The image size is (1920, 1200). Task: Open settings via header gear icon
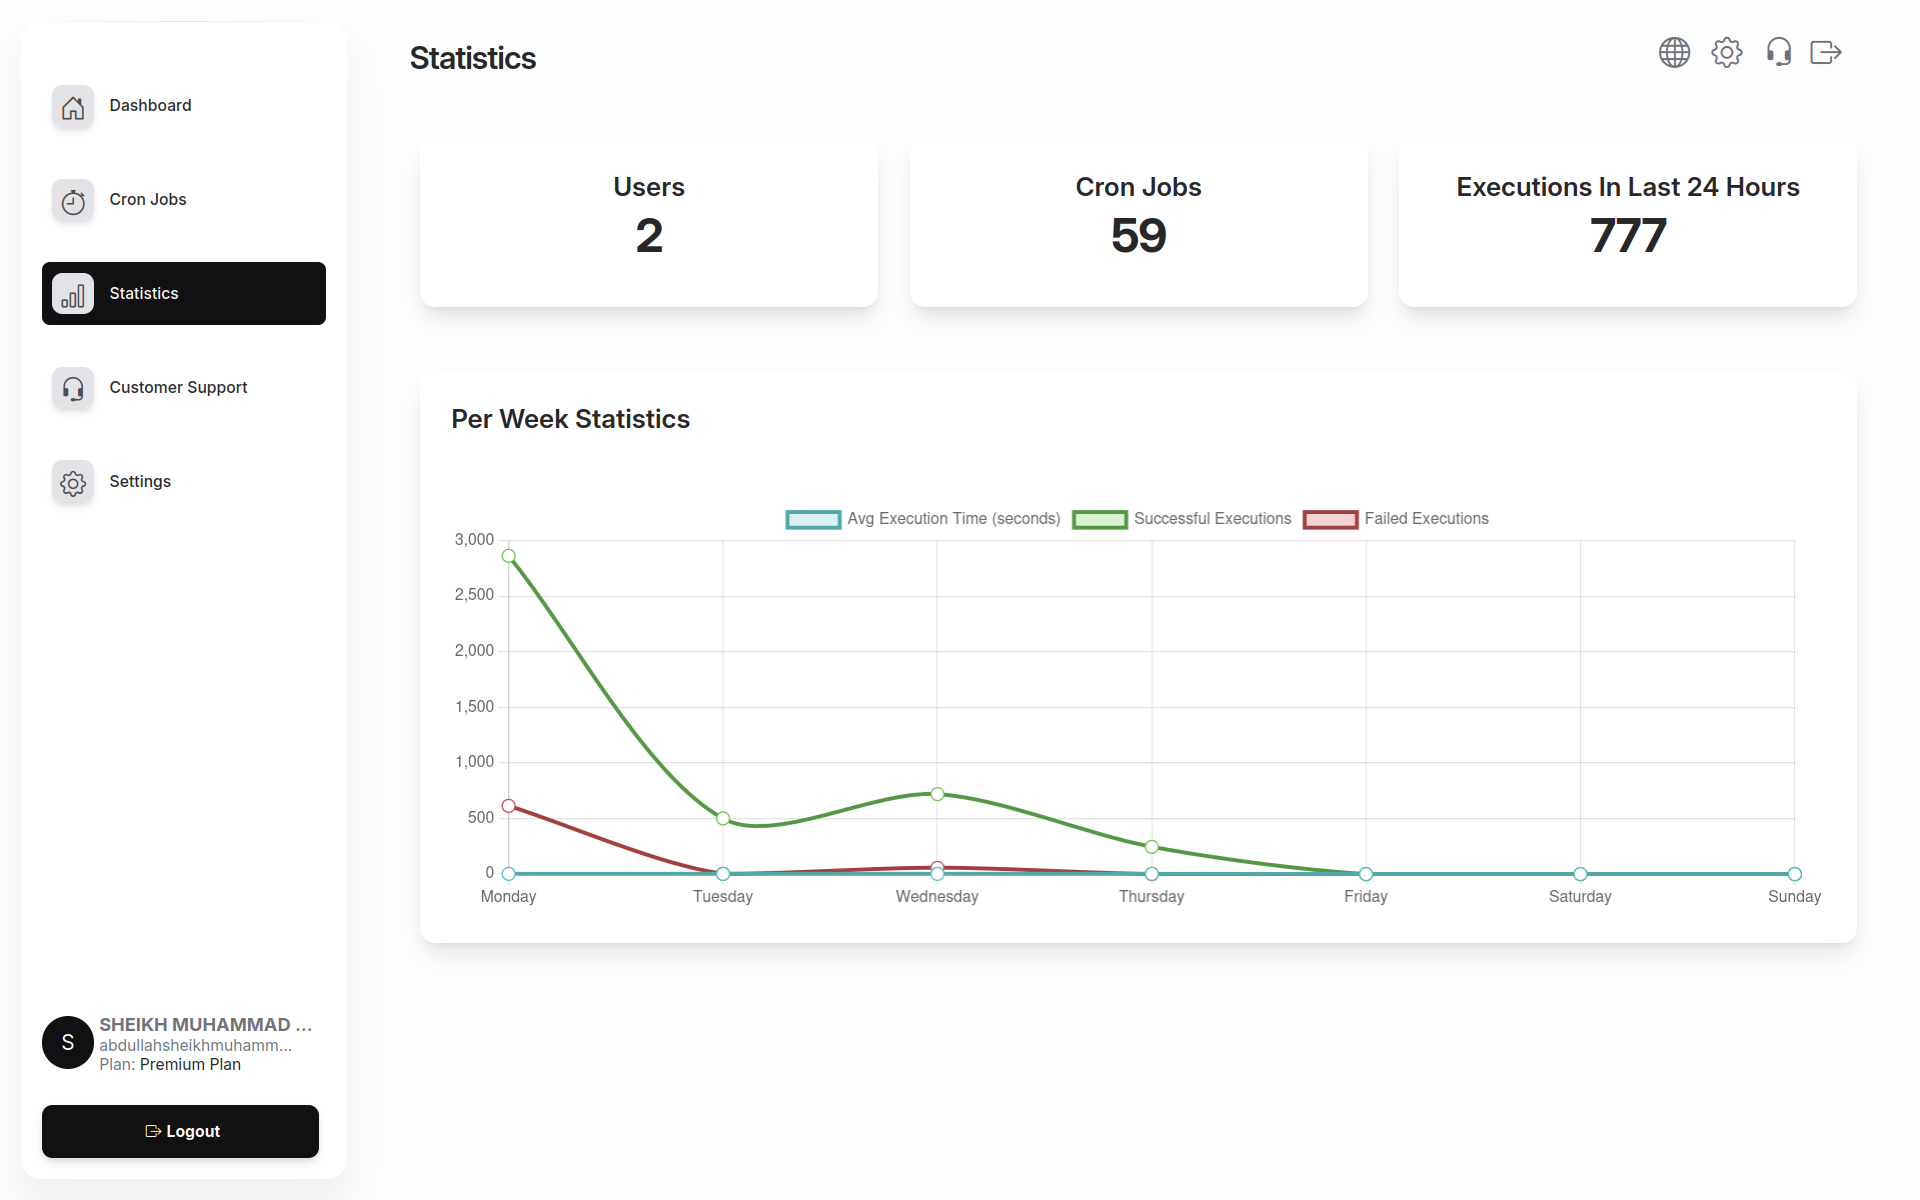tap(1726, 52)
